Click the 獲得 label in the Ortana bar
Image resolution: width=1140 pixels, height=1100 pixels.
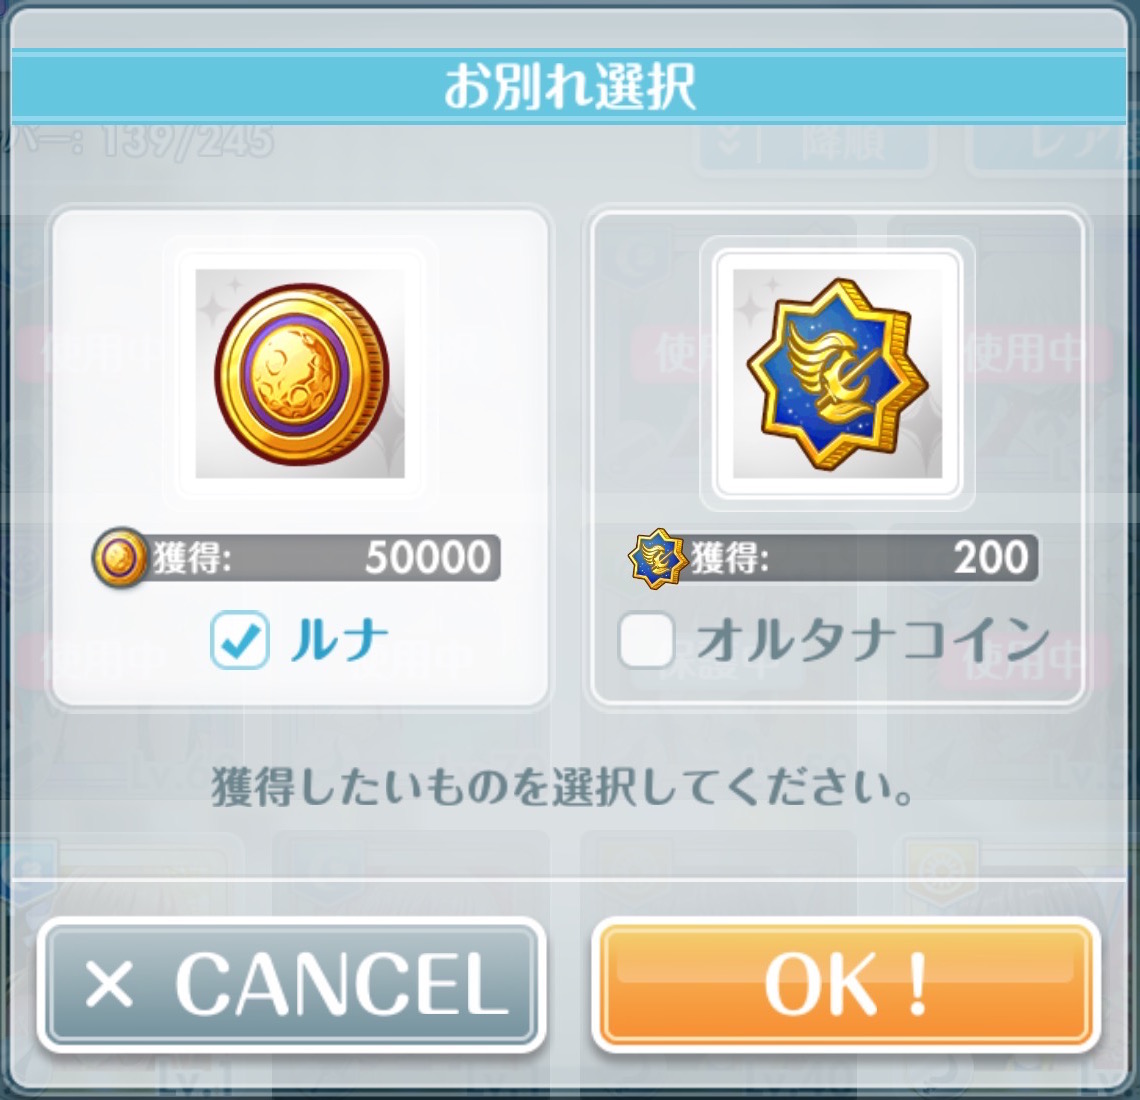pos(729,558)
